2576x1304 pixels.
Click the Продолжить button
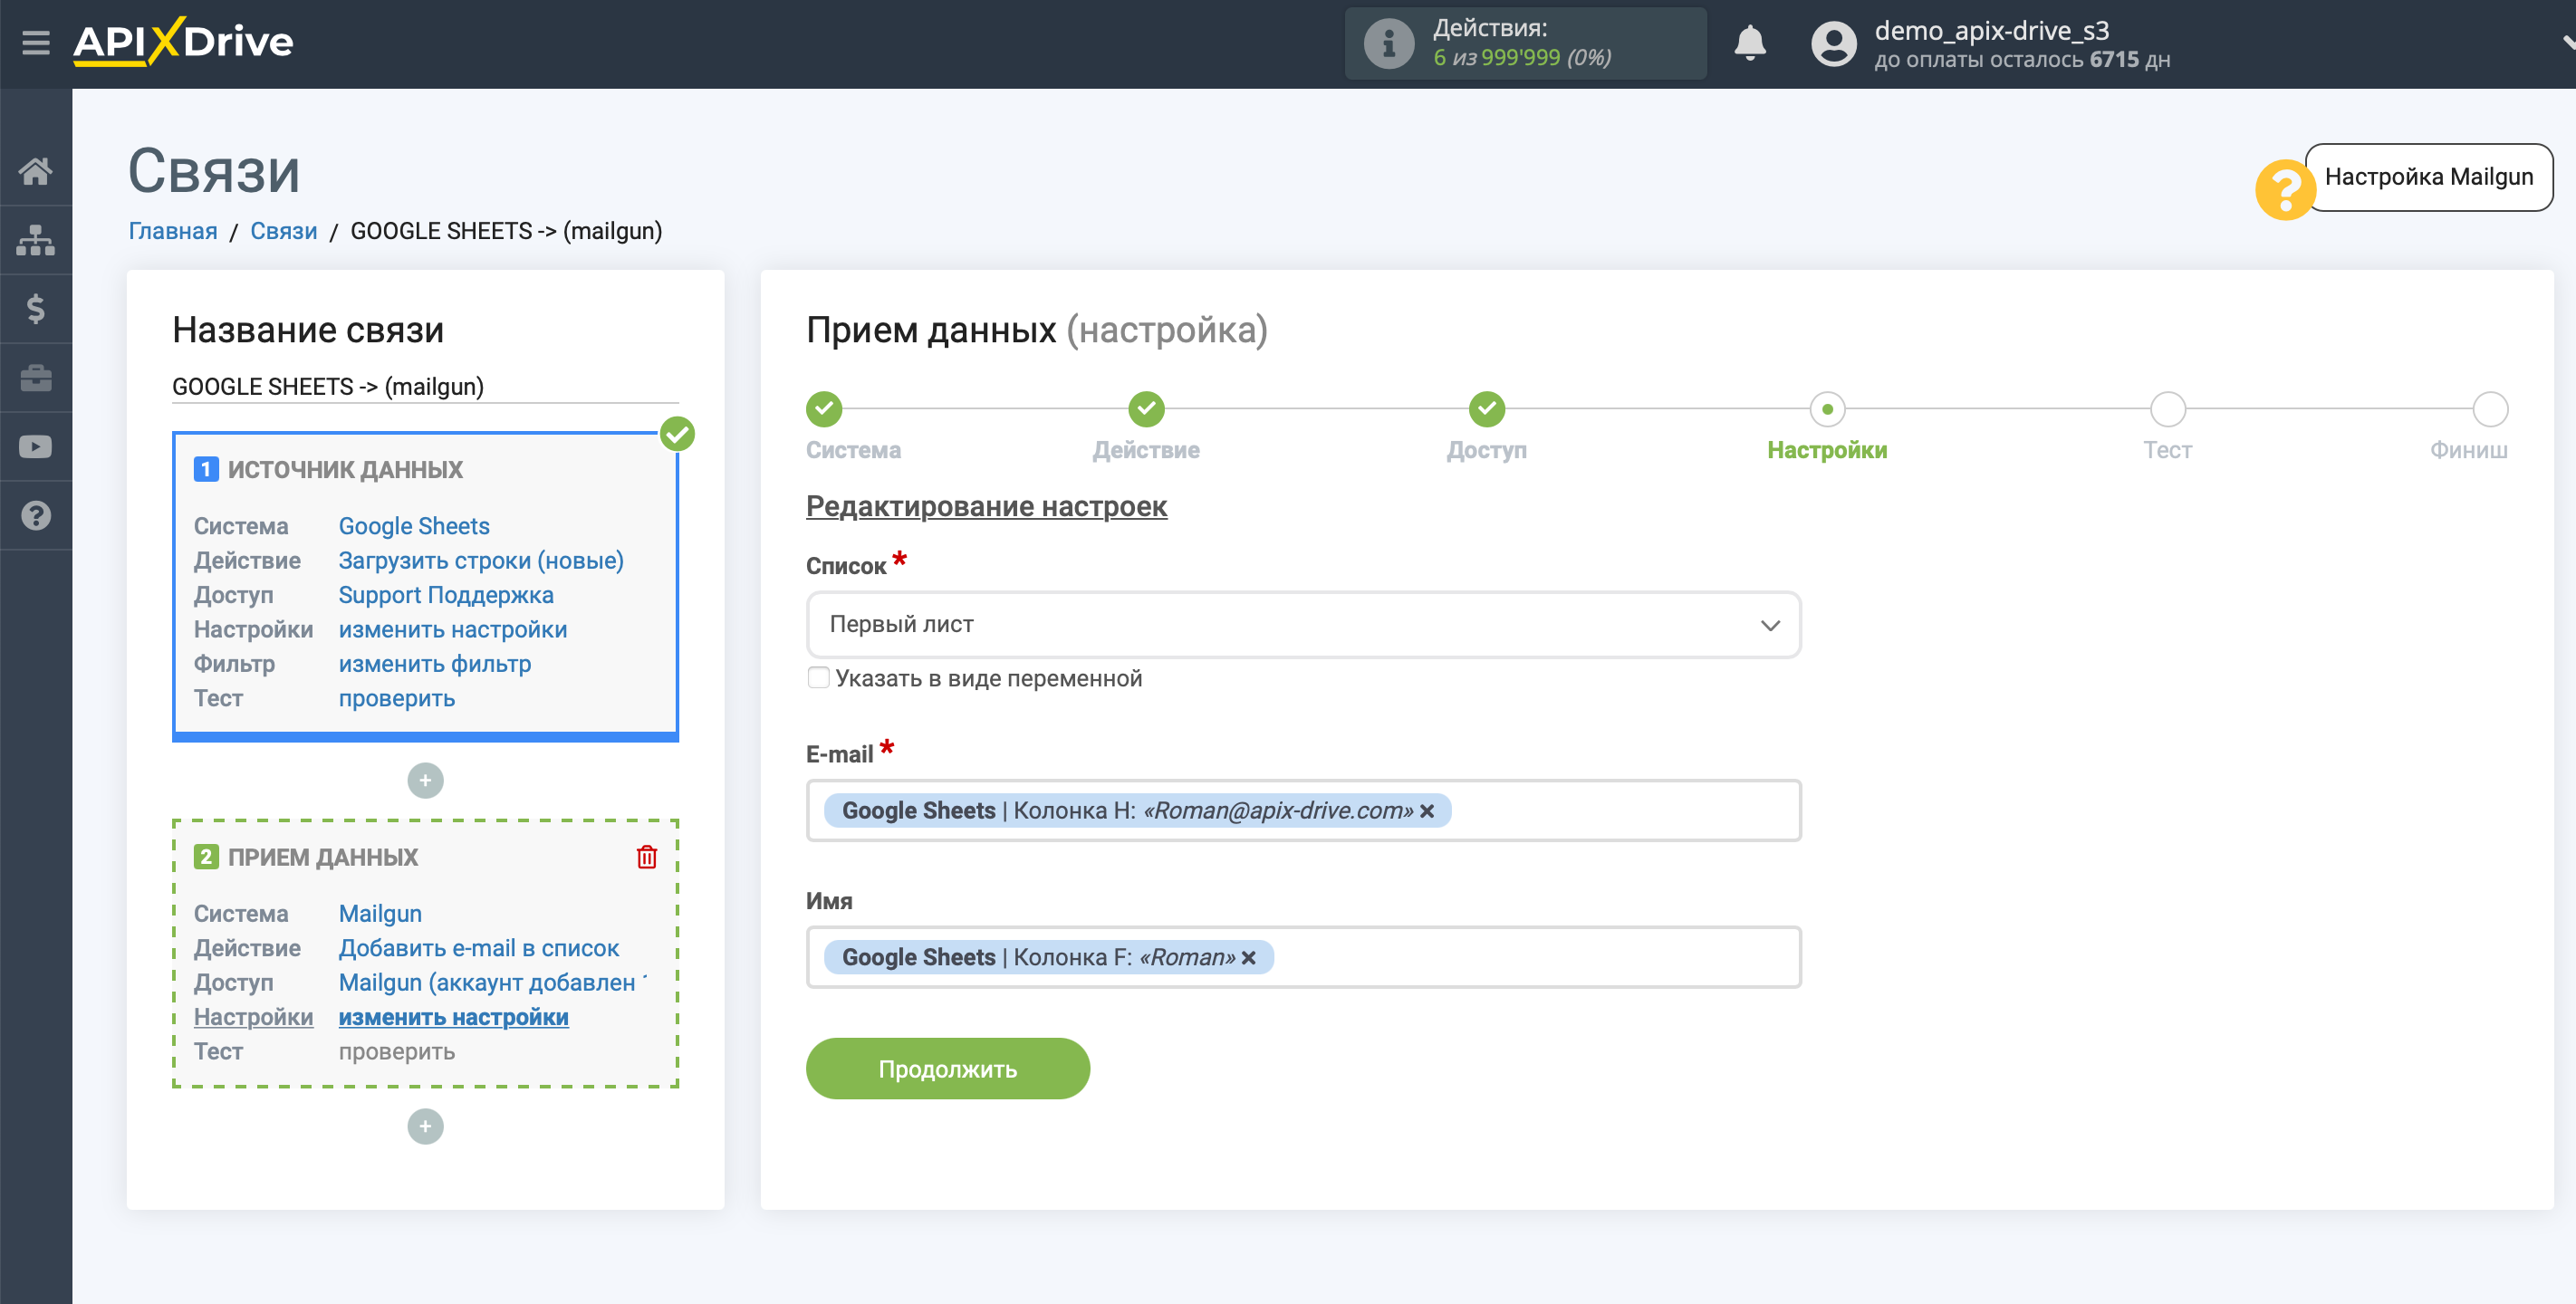click(x=947, y=1069)
